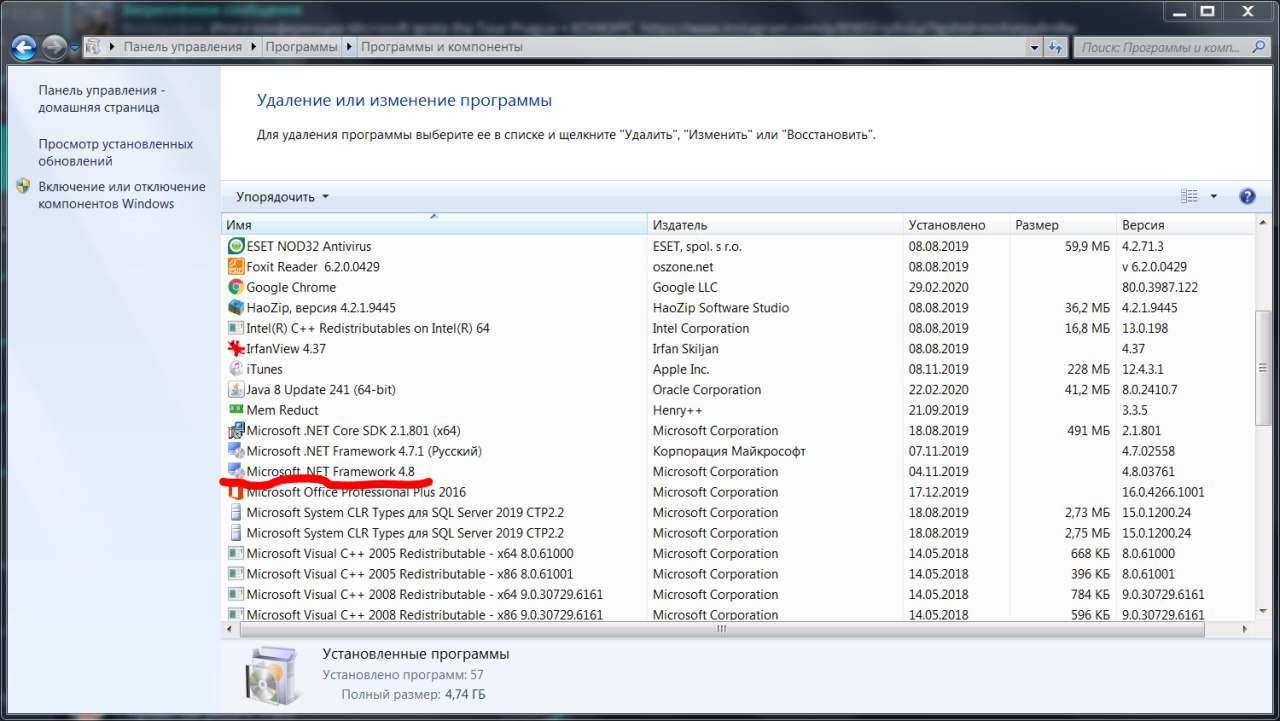This screenshot has height=721, width=1280.
Task: Click the Foxit Reader program icon
Action: coord(236,267)
